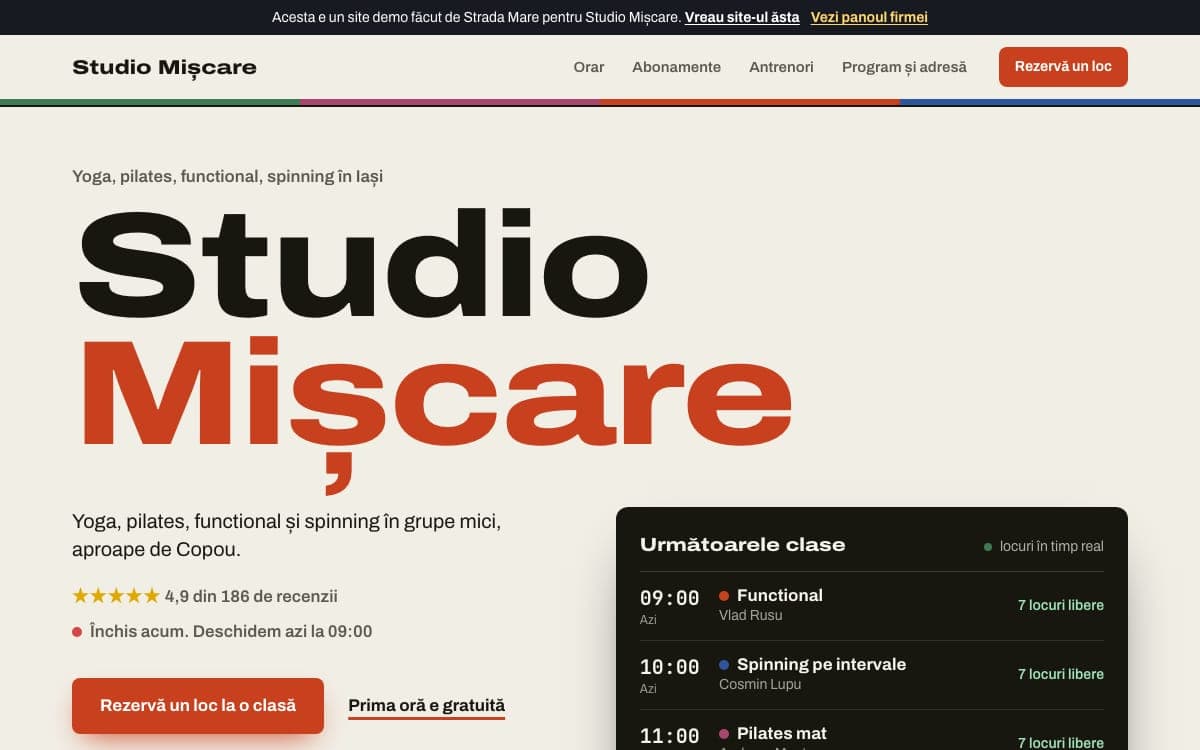This screenshot has height=750, width=1200.
Task: Click the 09:00 class time
Action: [669, 598]
